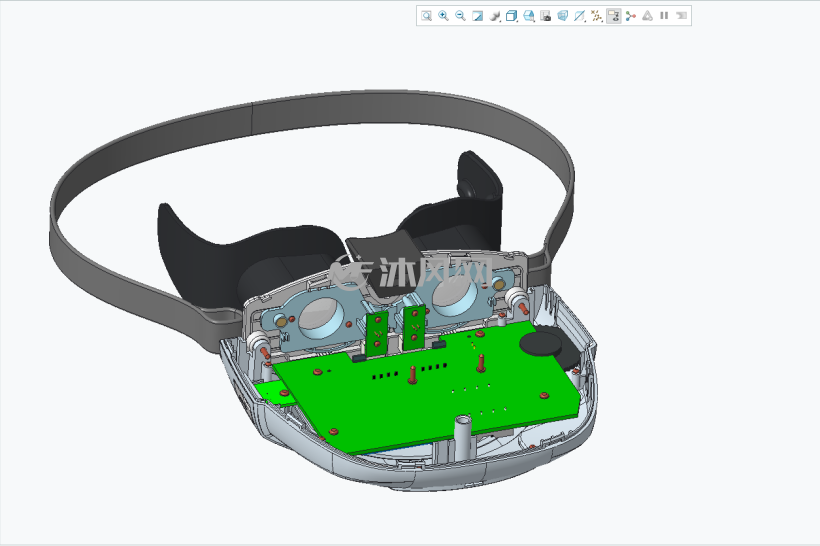Viewport: 820px width, 546px height.
Task: Click the last grey toolbar icon
Action: point(681,16)
